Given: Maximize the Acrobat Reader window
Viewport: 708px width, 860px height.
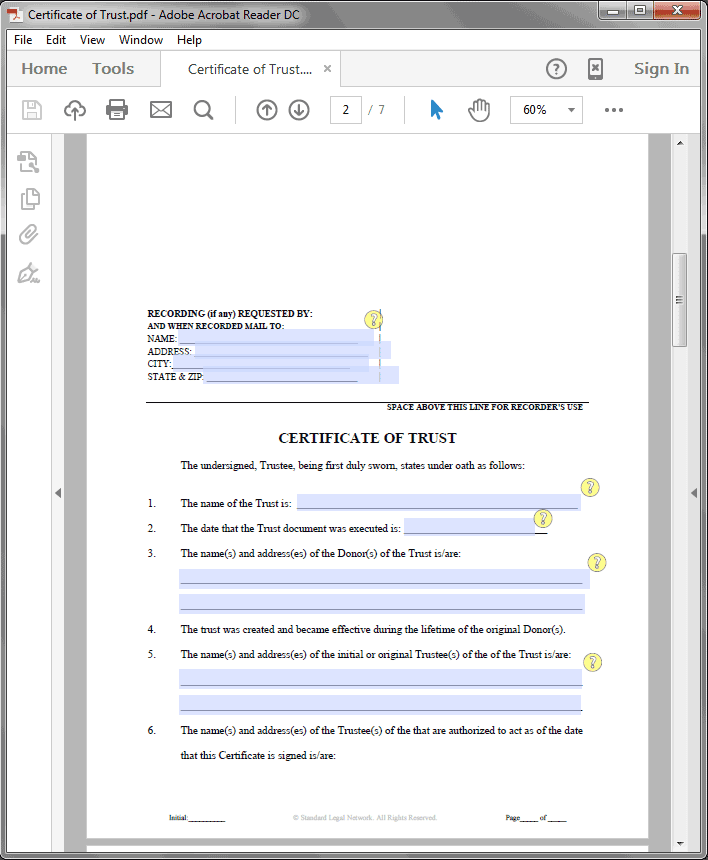Looking at the screenshot, I should pyautogui.click(x=640, y=10).
